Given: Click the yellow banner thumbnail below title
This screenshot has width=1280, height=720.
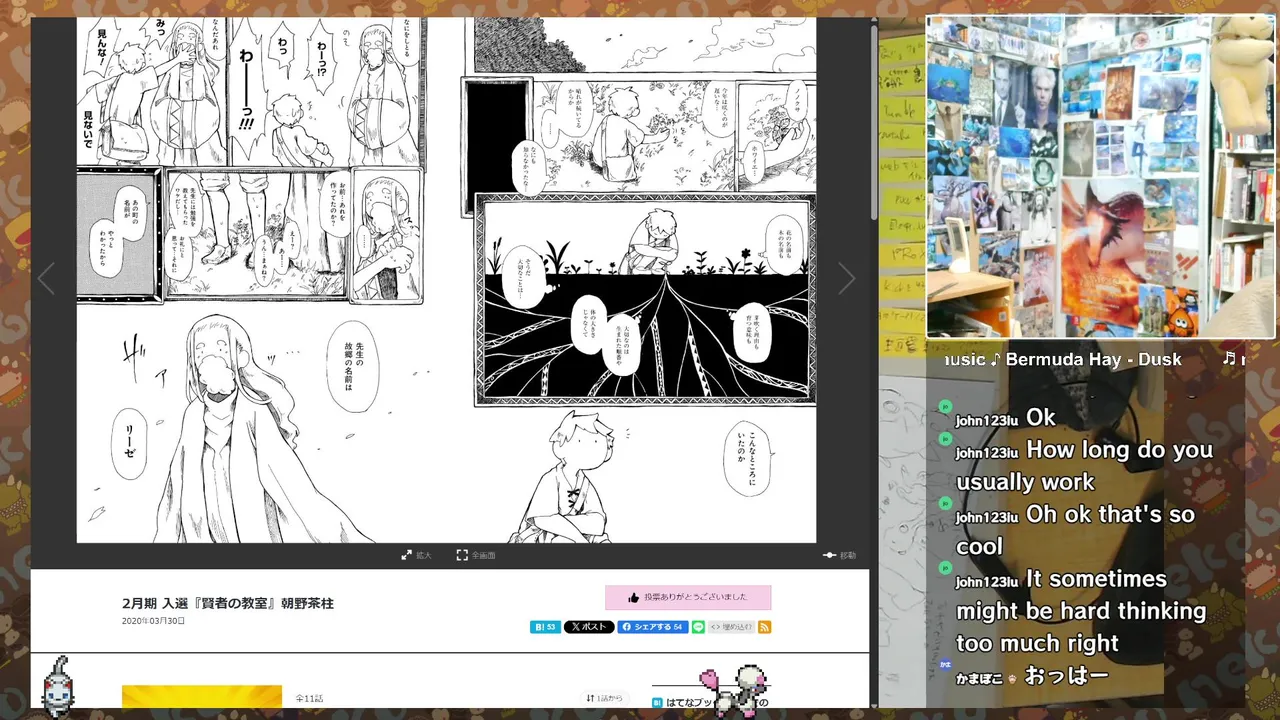Looking at the screenshot, I should (202, 696).
